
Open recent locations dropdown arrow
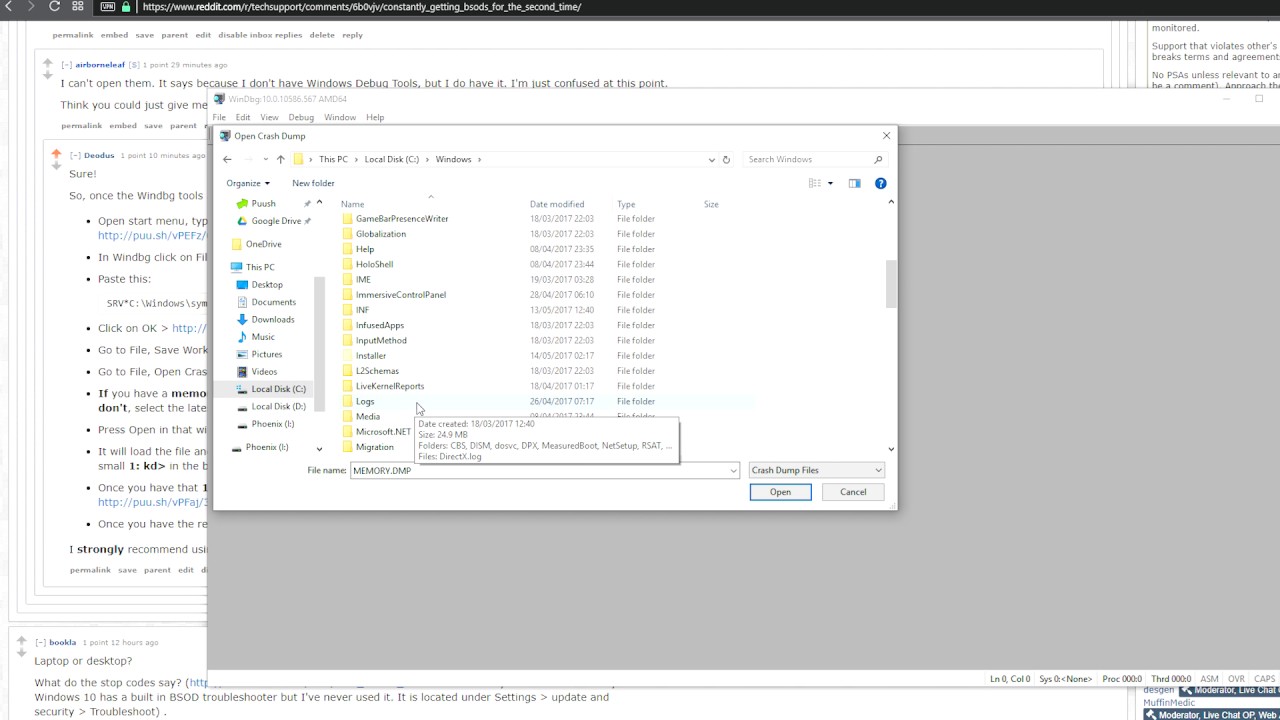(x=265, y=159)
